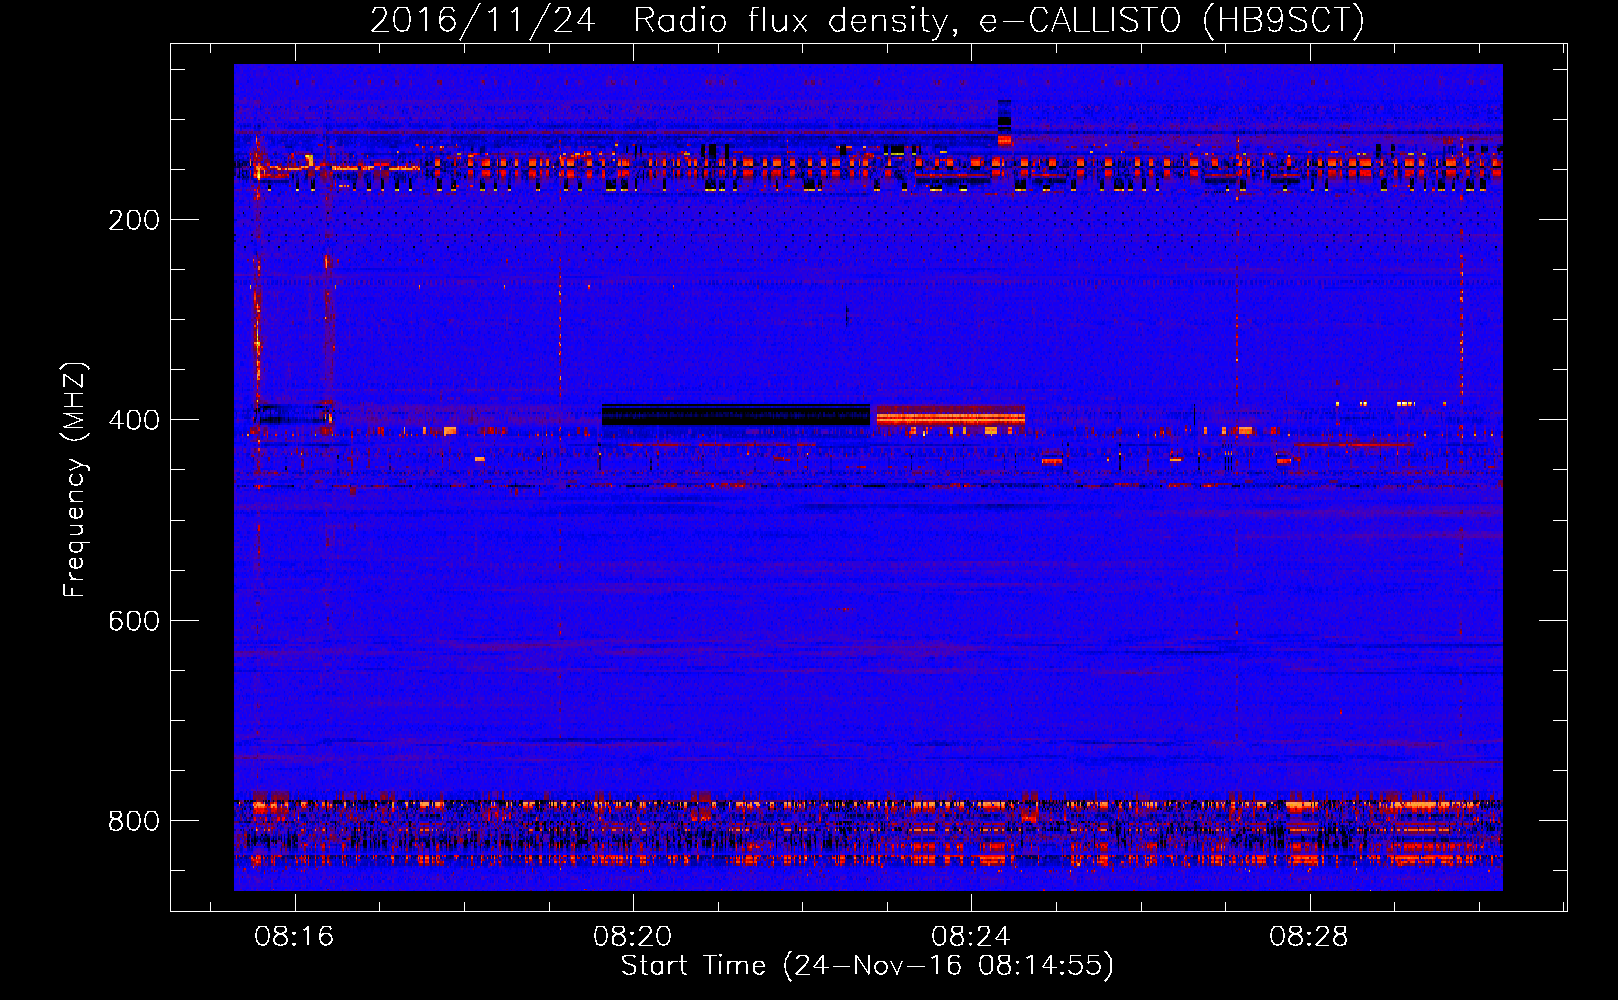1618x1000 pixels.
Task: Click the long black band near 400 MHz
Action: pyautogui.click(x=735, y=415)
